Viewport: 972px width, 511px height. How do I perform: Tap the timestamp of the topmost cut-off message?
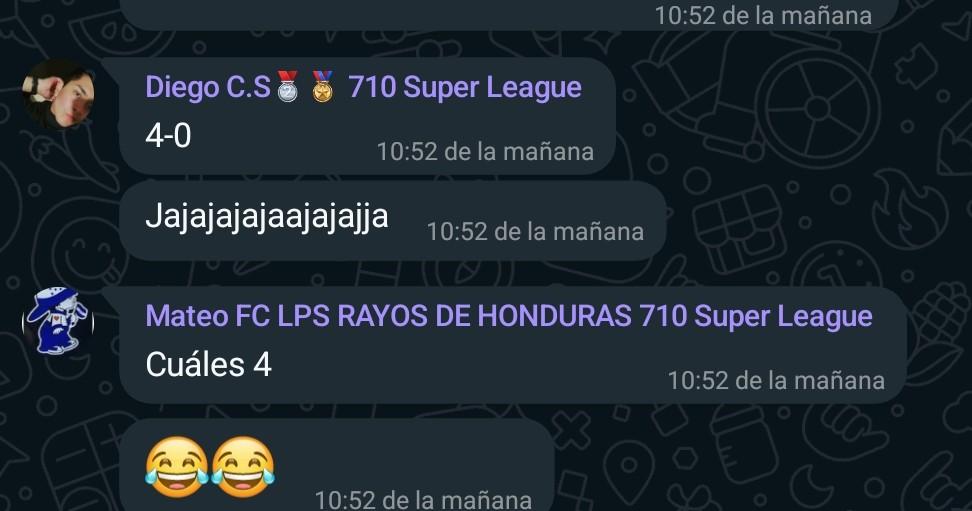pos(763,15)
